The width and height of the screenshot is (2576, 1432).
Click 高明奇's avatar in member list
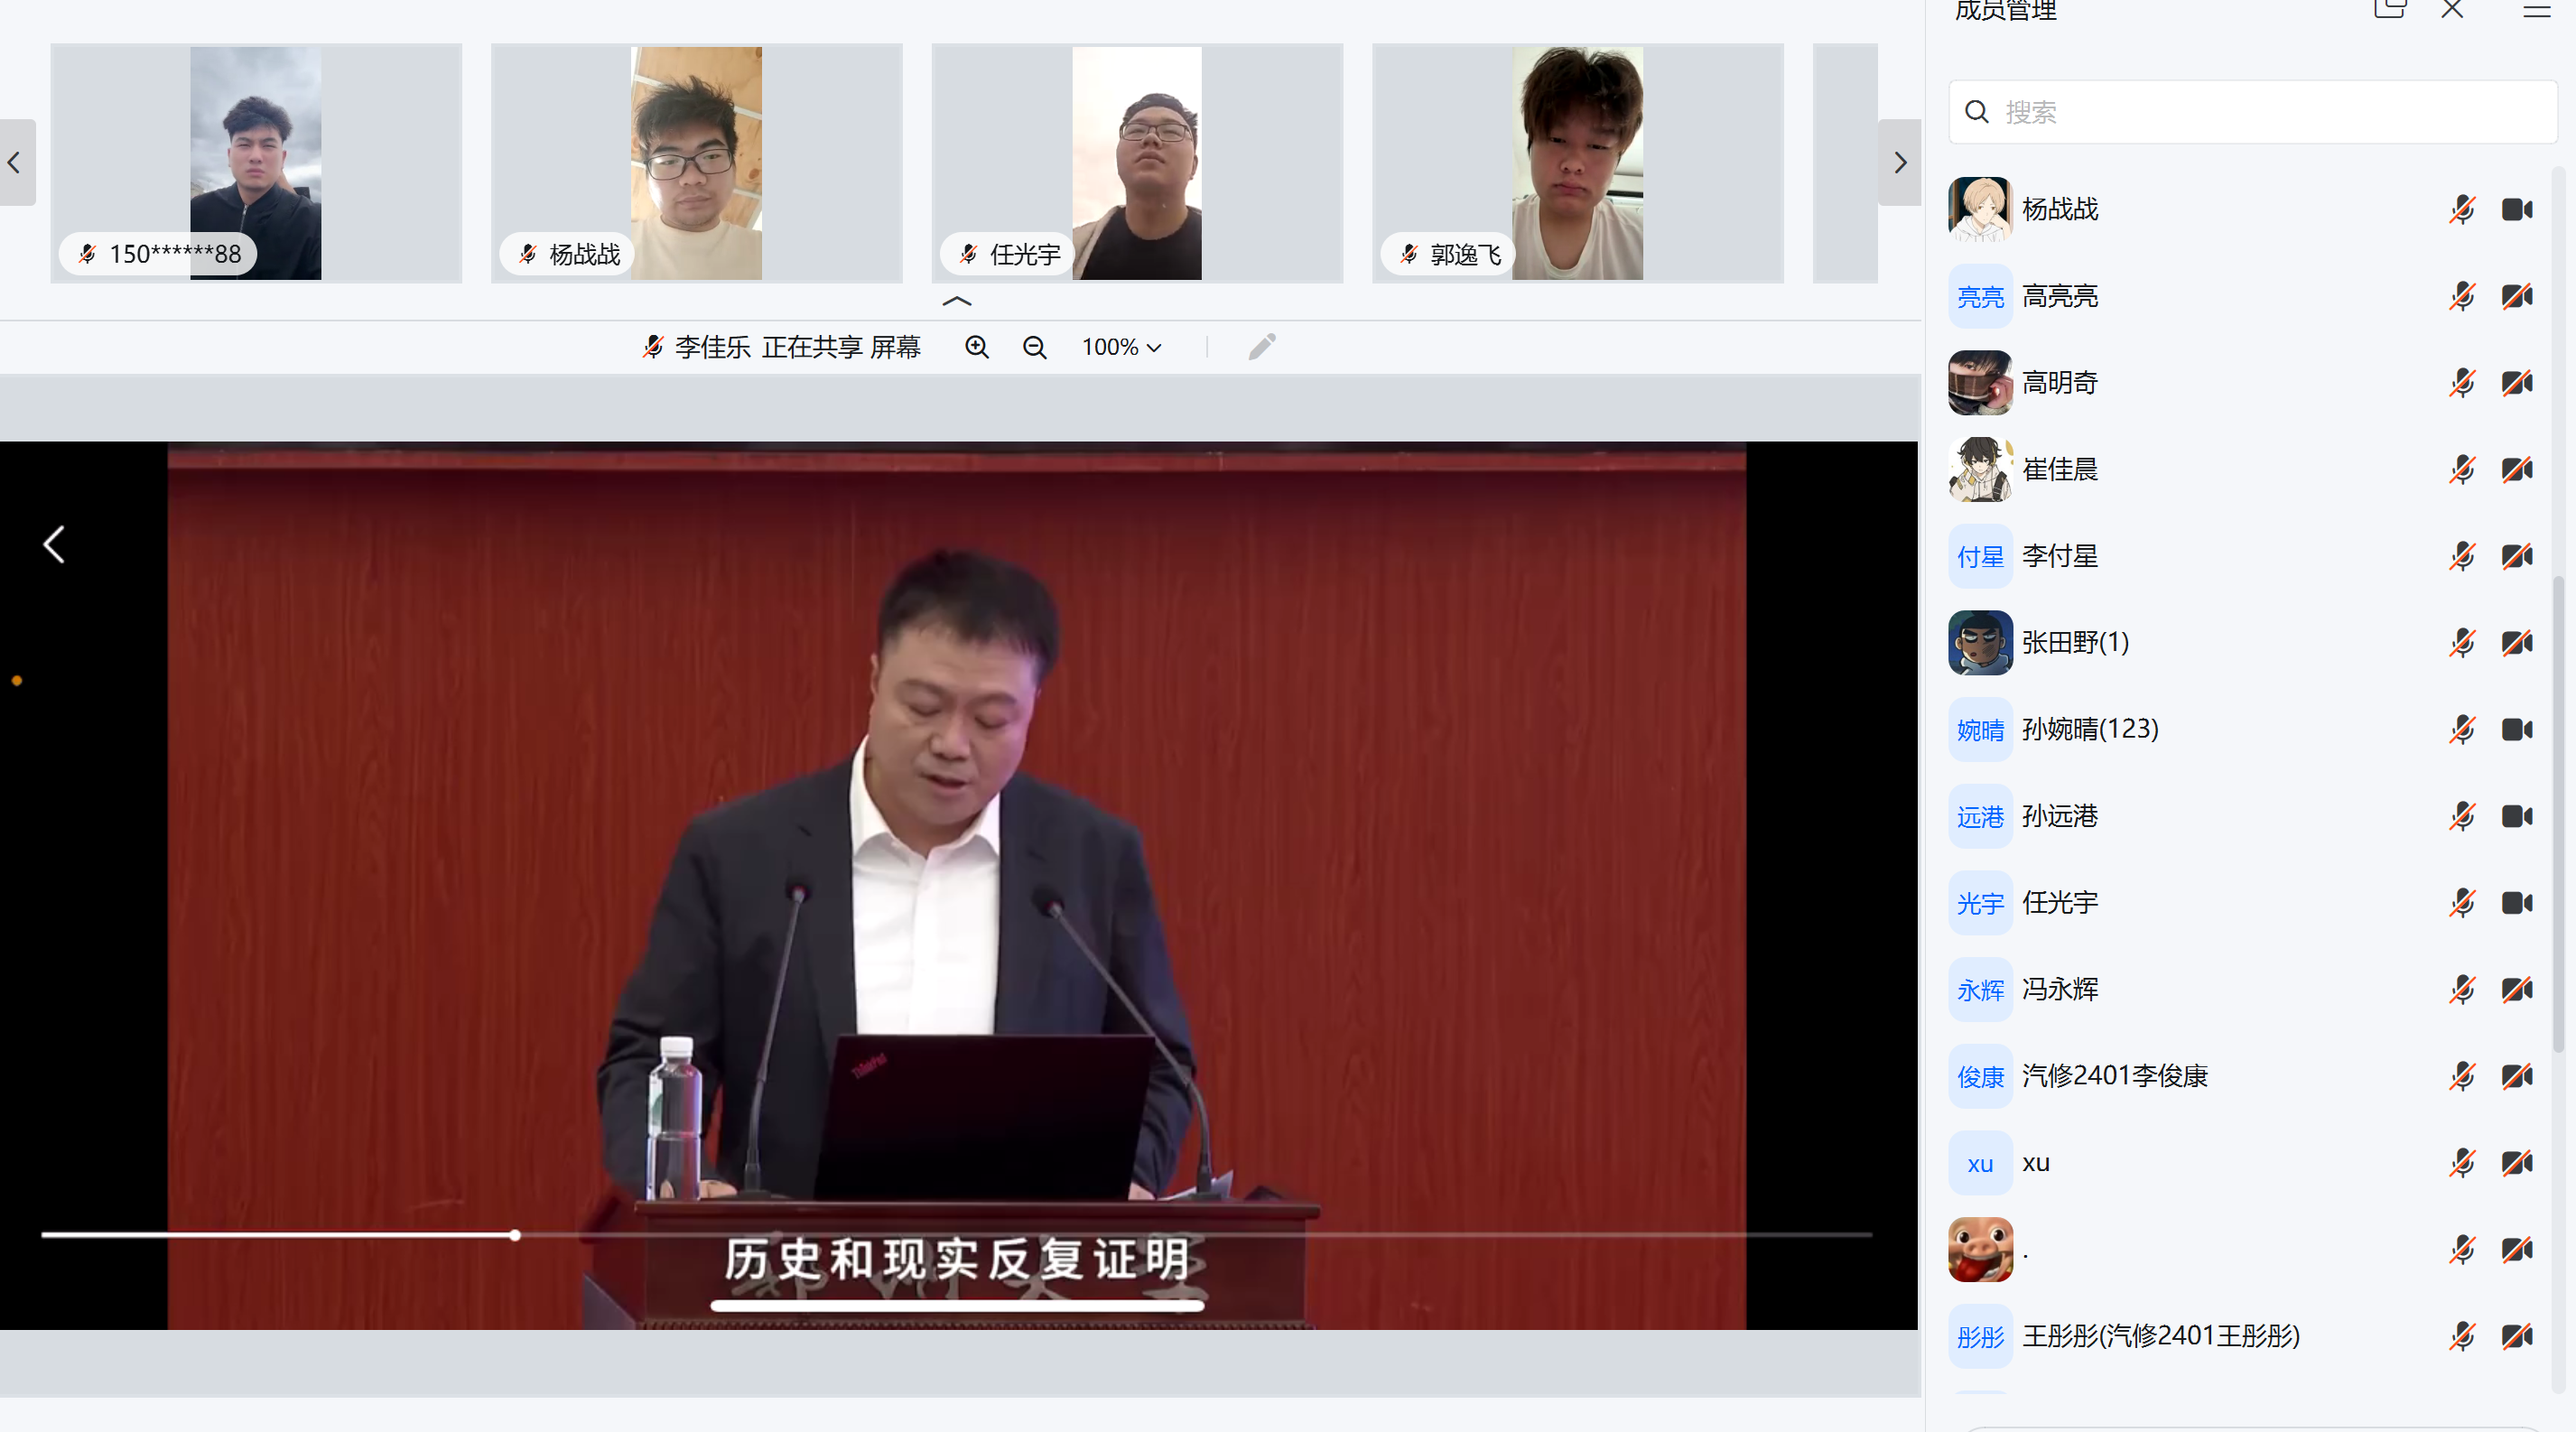point(1980,383)
